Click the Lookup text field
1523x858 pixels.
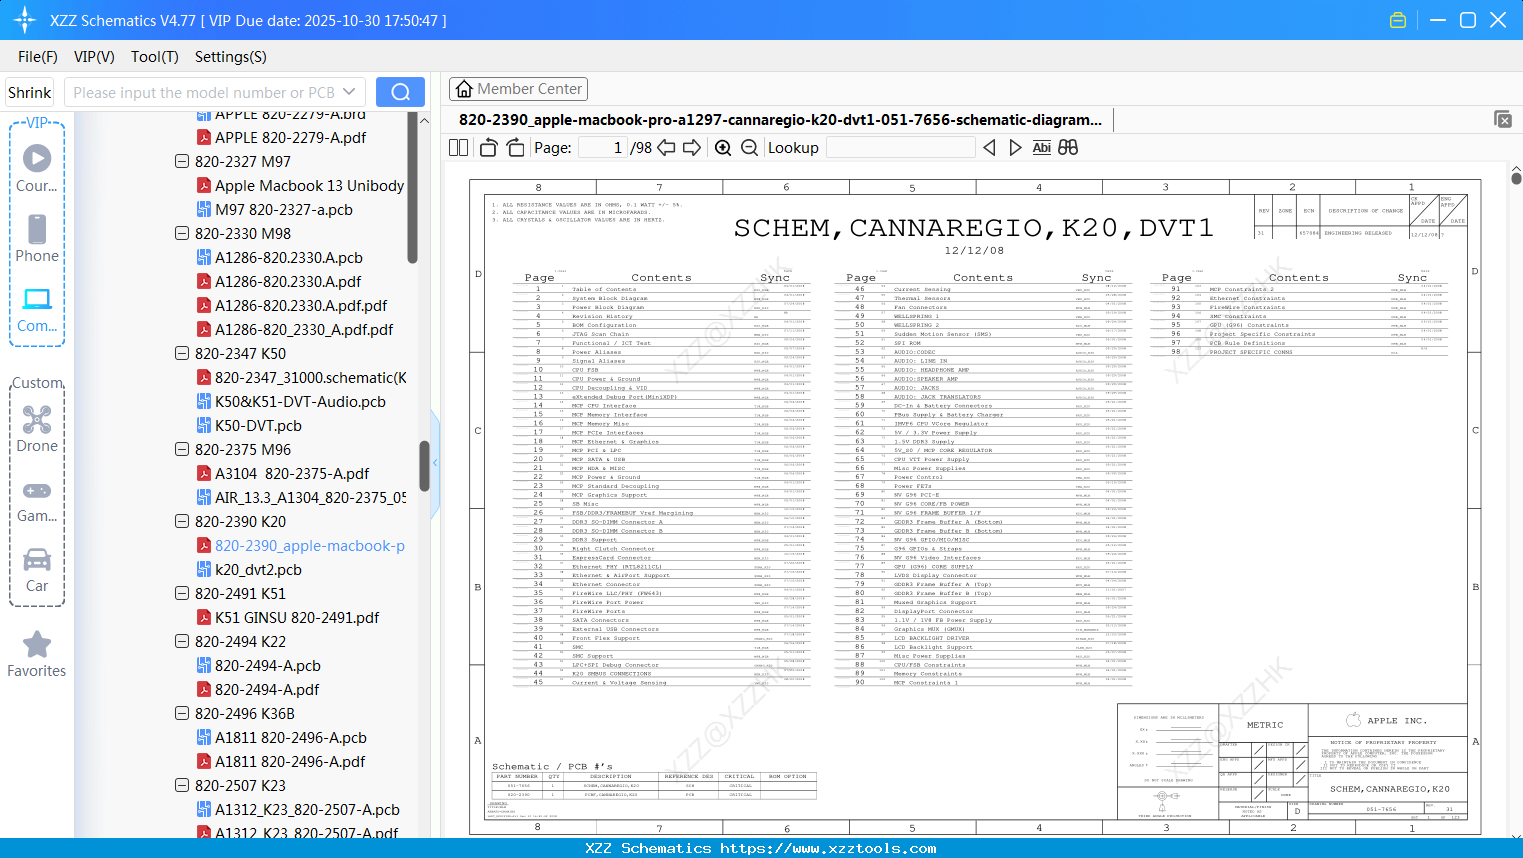click(900, 147)
